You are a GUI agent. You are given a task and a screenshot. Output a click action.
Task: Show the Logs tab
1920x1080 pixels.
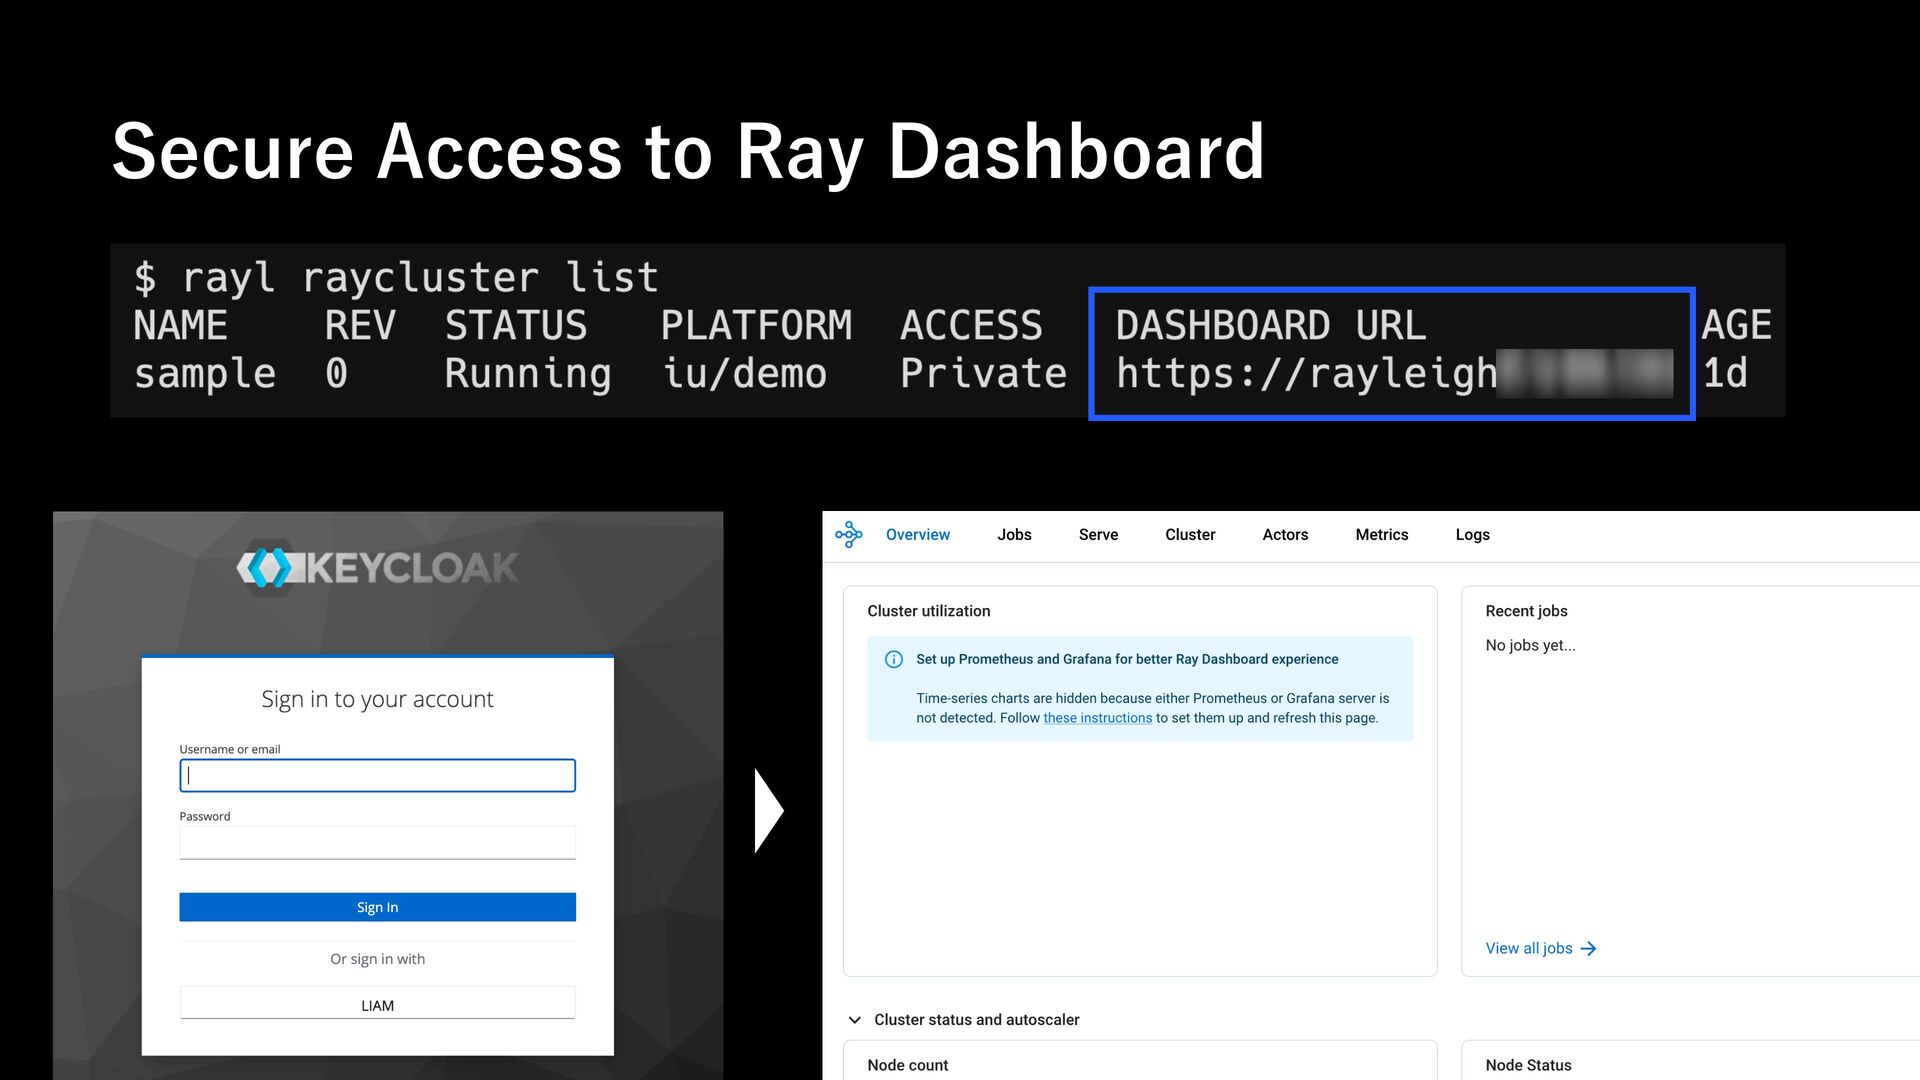point(1472,535)
